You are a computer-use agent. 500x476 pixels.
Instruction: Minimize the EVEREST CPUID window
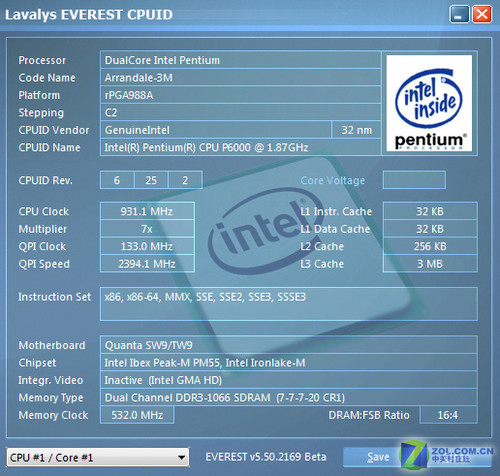click(459, 14)
